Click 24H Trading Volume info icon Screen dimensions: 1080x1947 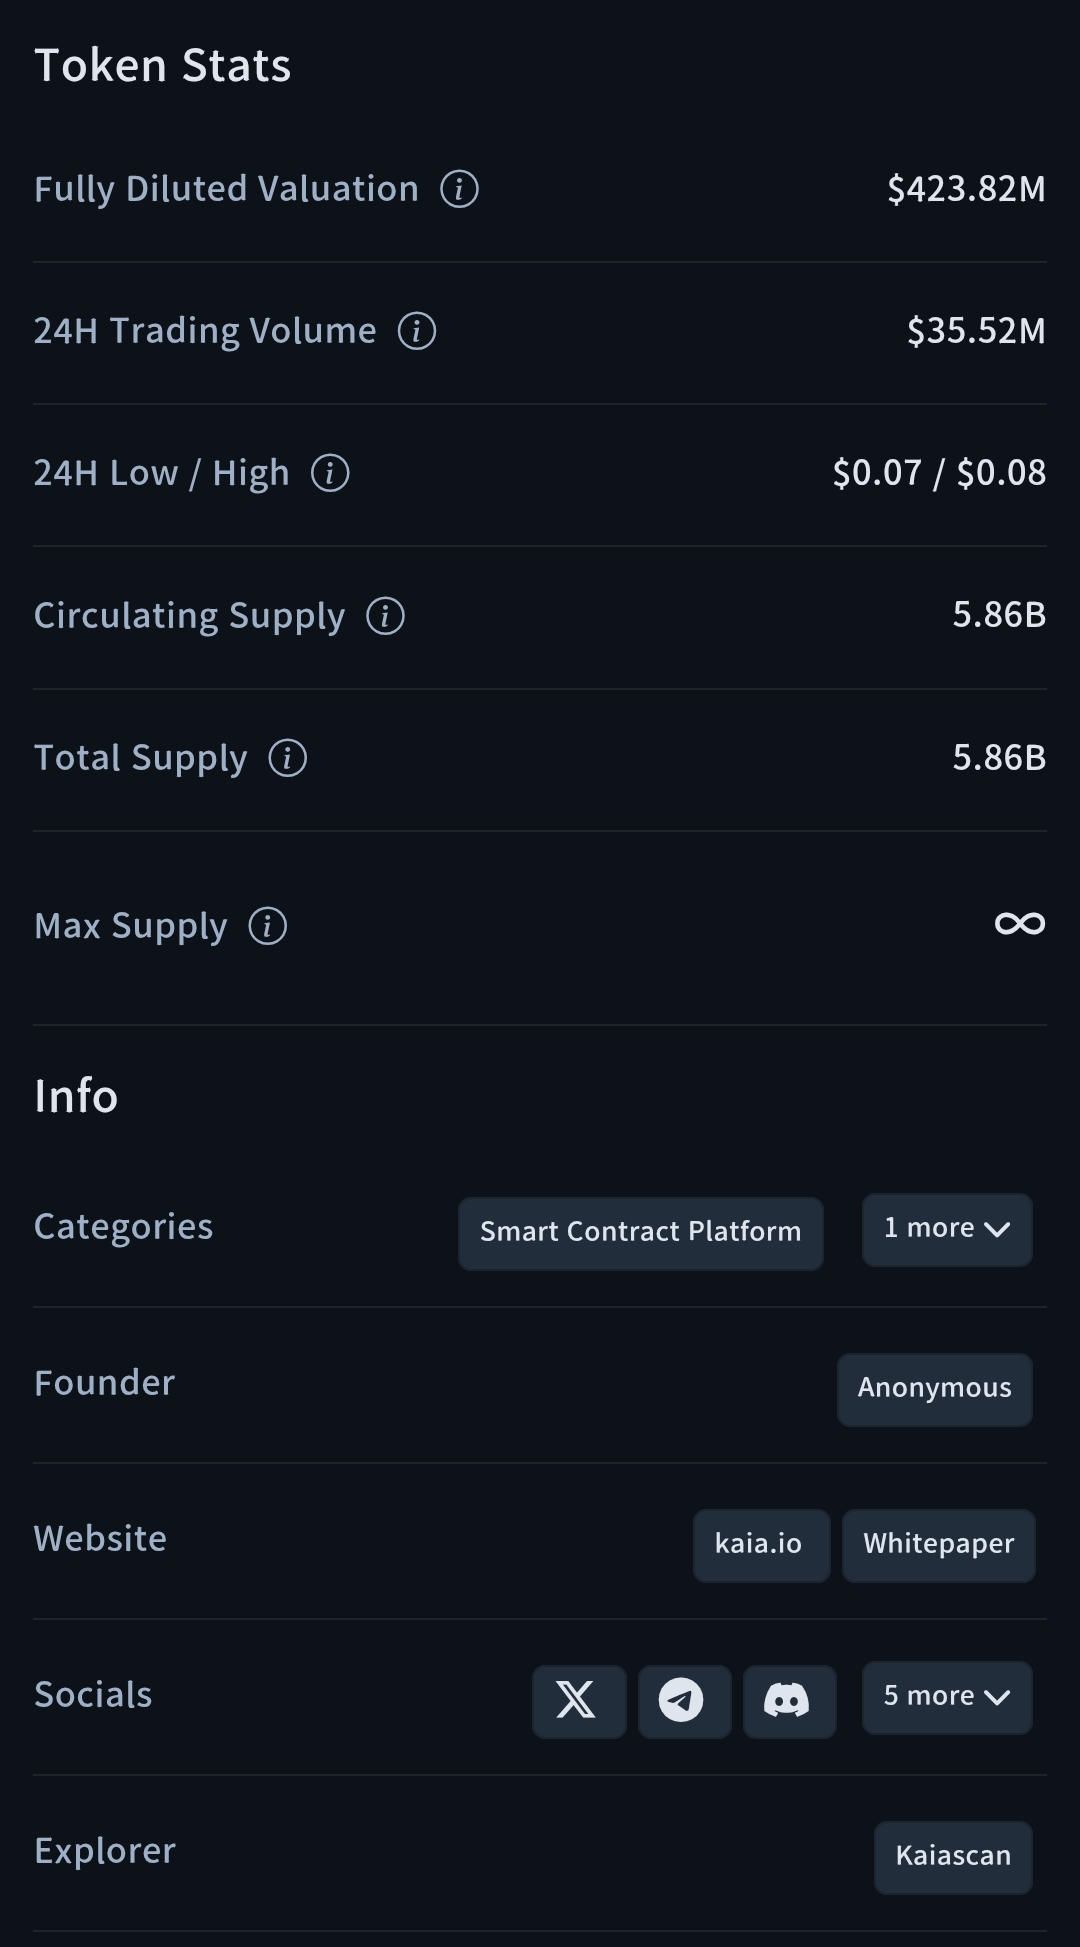coord(417,331)
